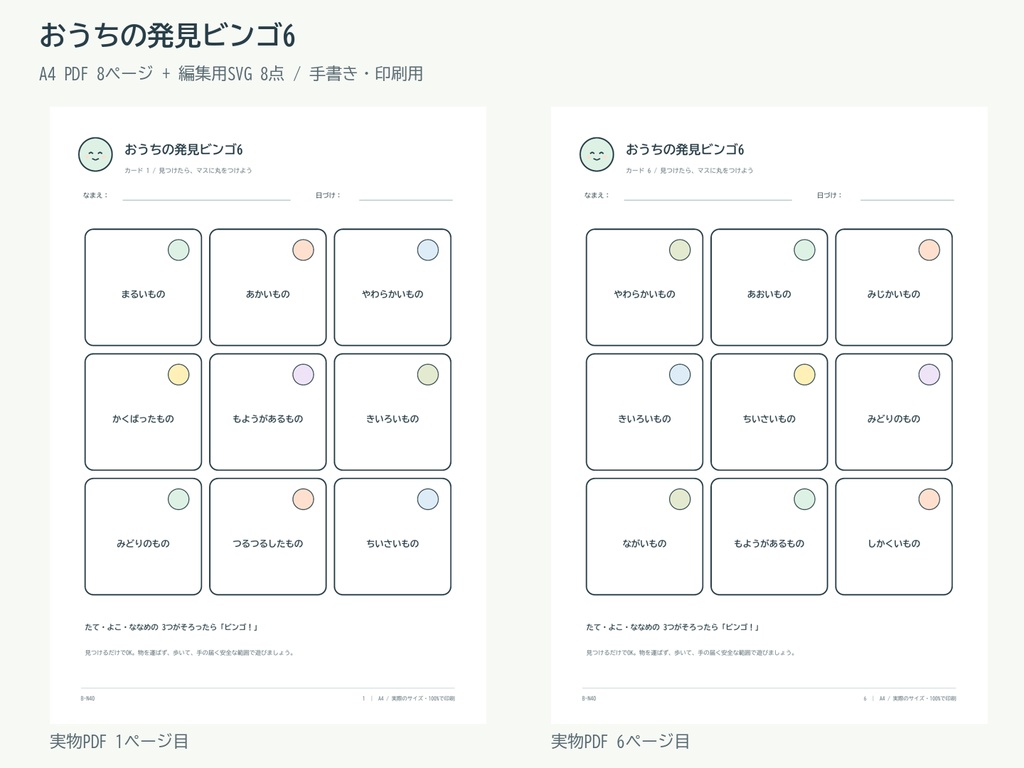Click the 日づけ line on the card 6 page
1024x768 pixels.
coord(907,199)
